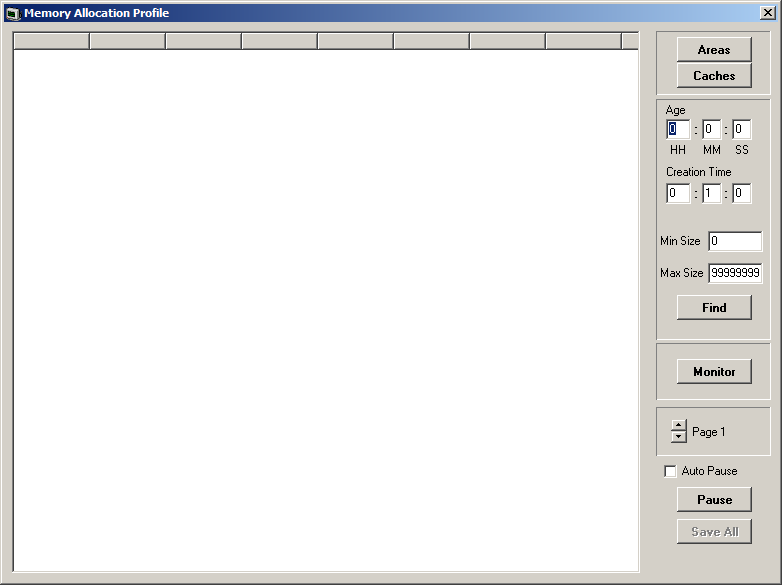This screenshot has height=585, width=782.
Task: Select the Creation Time minutes field showing 1
Action: pyautogui.click(x=711, y=193)
